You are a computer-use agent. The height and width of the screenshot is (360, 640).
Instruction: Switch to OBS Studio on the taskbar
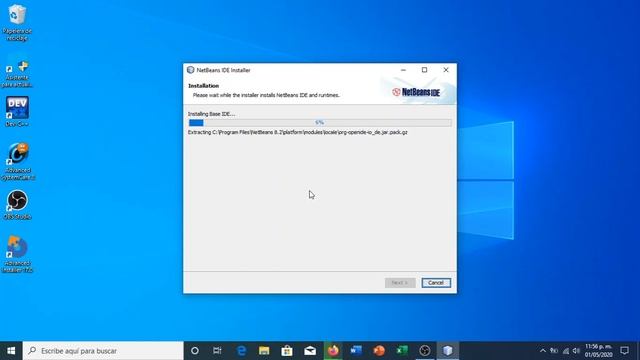coord(425,351)
